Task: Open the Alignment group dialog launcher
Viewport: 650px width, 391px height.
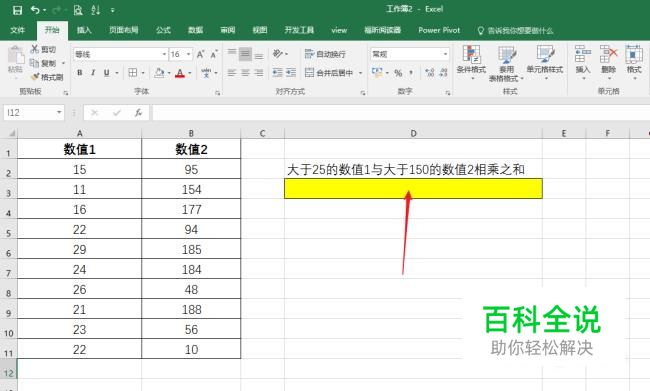Action: 363,93
